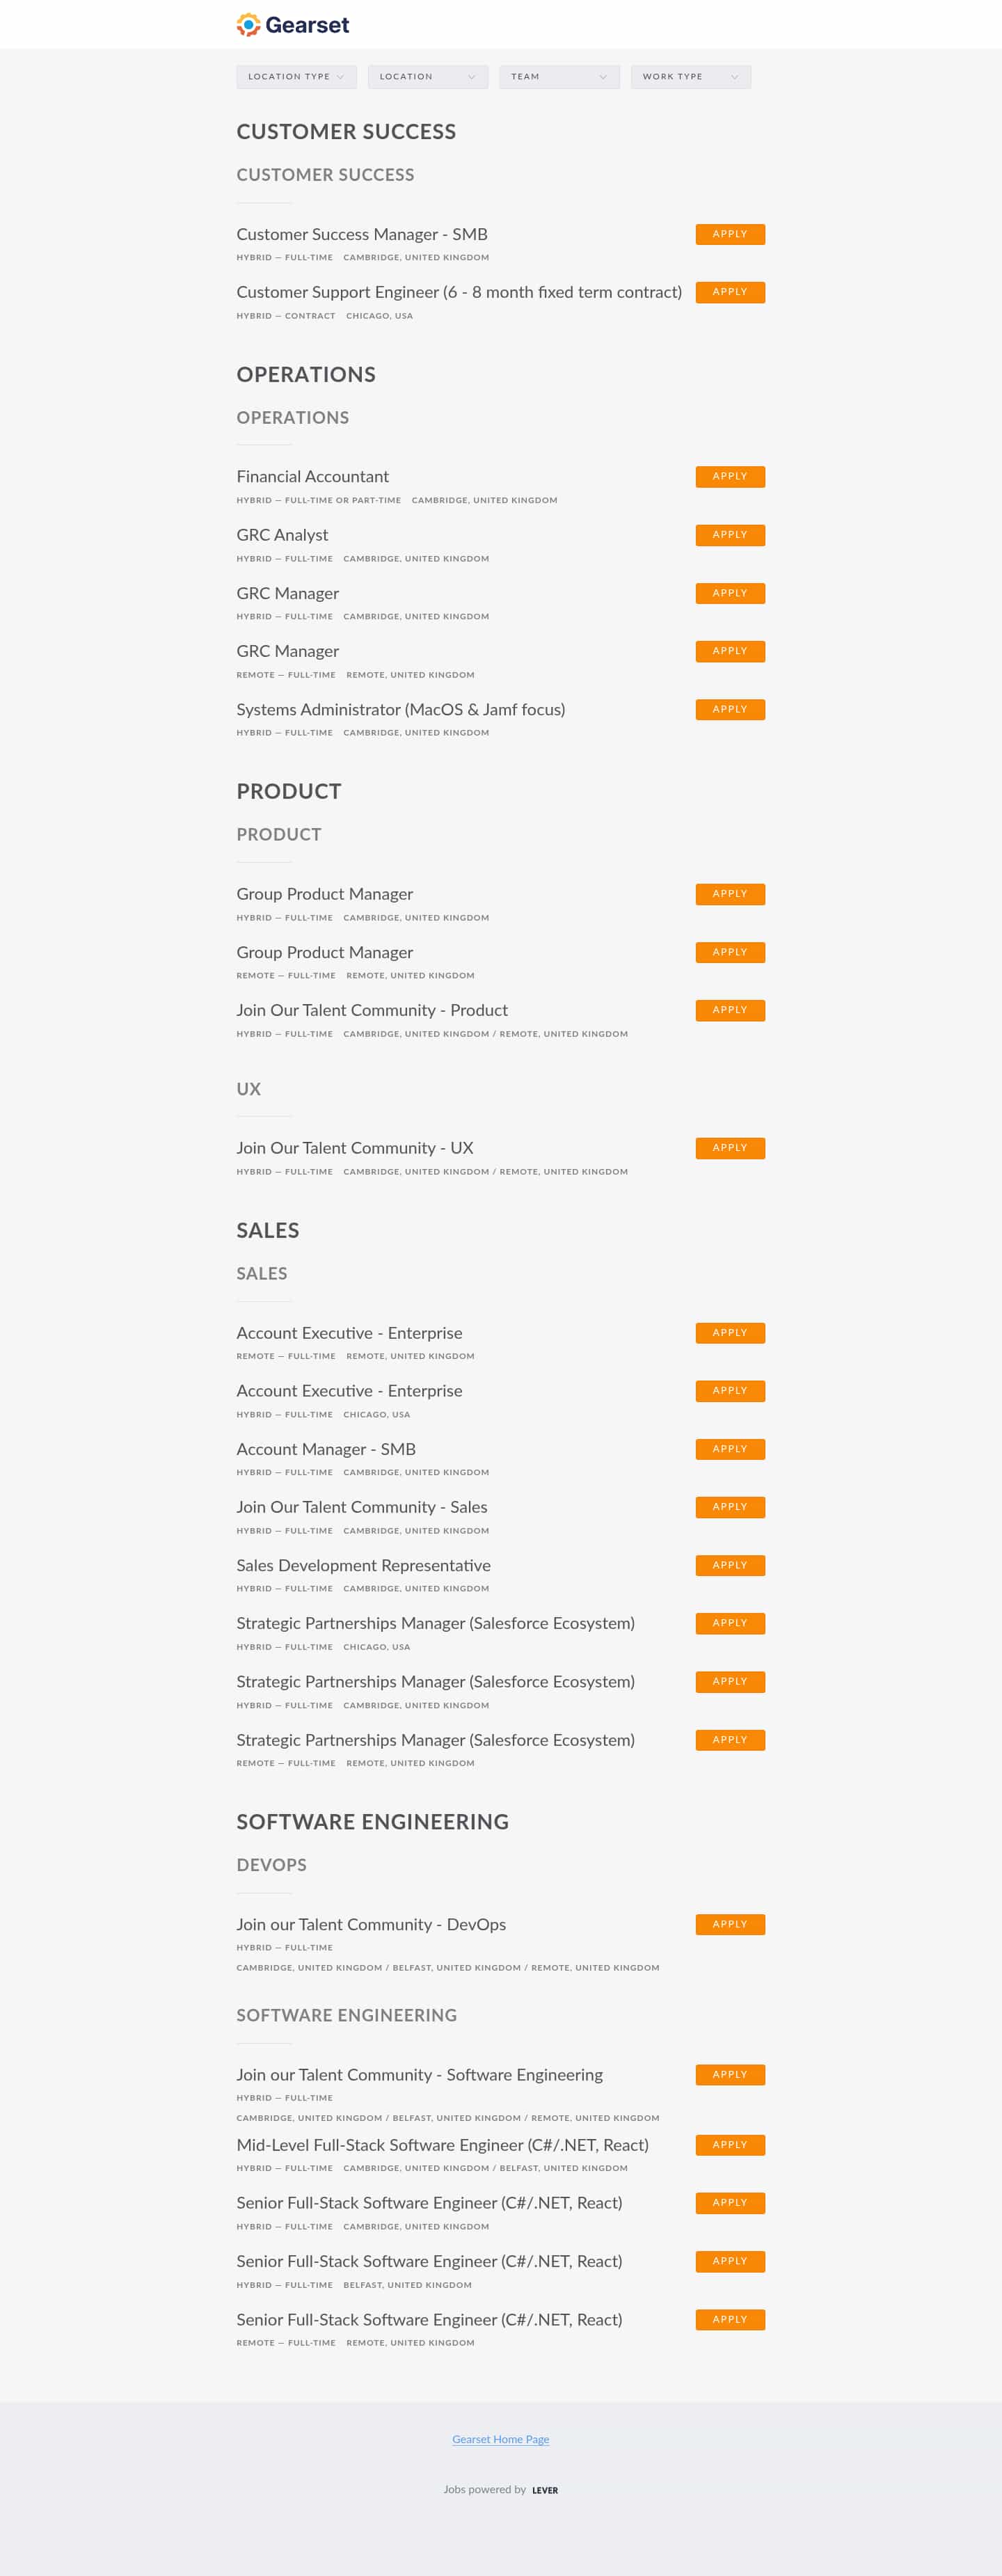
Task: Apply for Customer Success Manager - SMB
Action: click(730, 234)
